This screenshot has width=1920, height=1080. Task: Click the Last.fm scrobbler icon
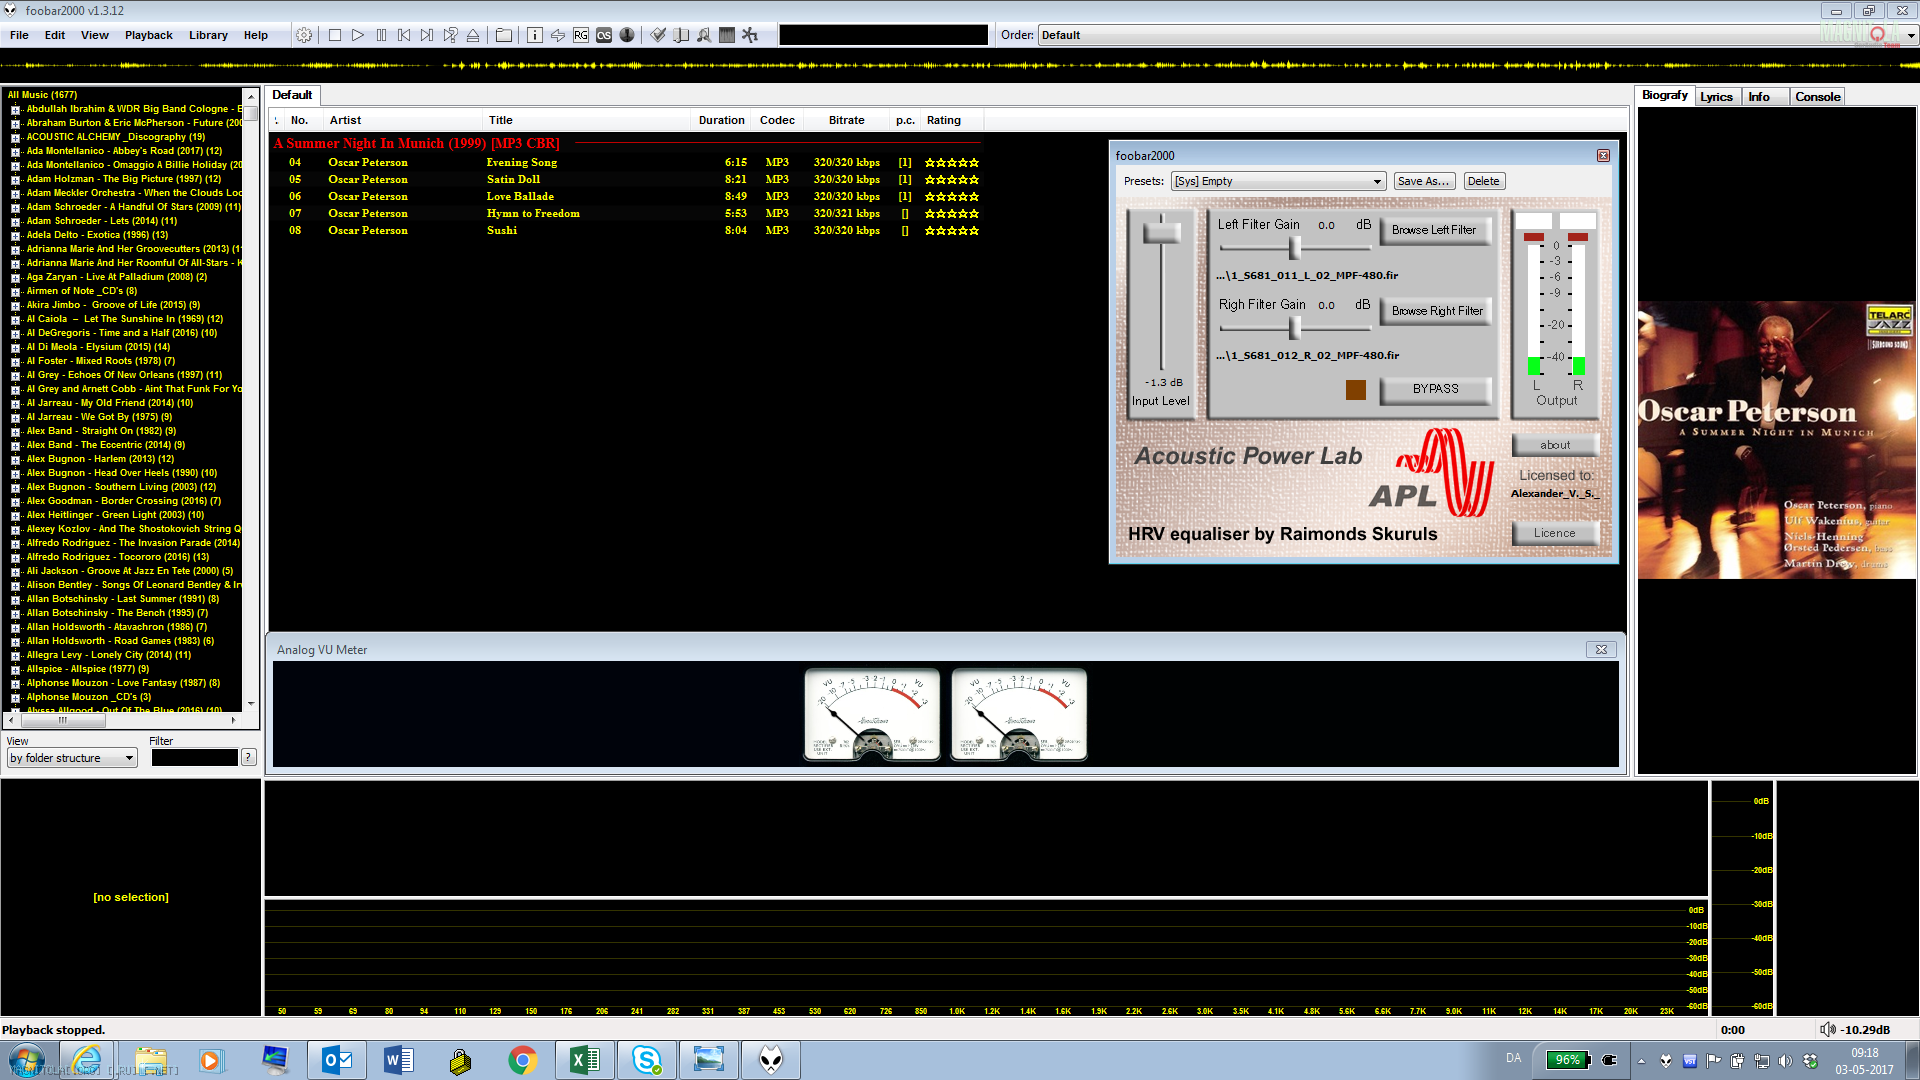tap(604, 35)
